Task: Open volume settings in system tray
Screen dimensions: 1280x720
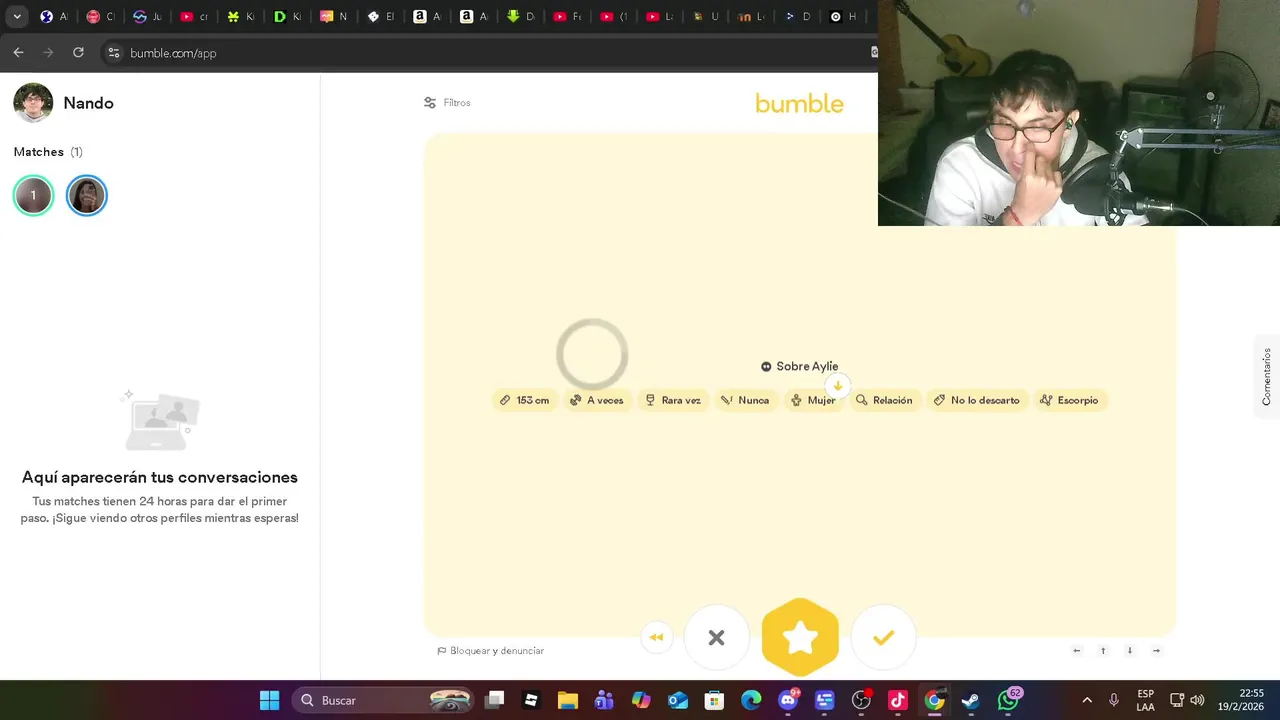Action: coord(1197,700)
